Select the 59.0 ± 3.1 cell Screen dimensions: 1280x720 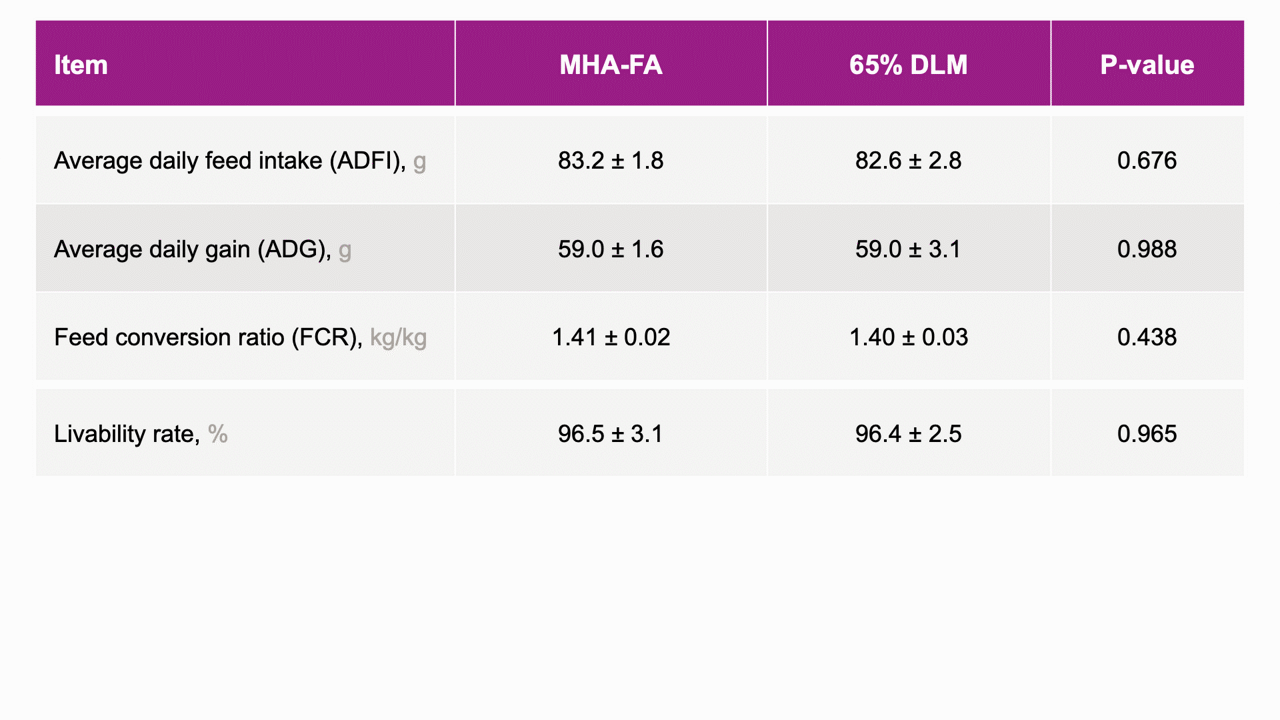pos(909,248)
